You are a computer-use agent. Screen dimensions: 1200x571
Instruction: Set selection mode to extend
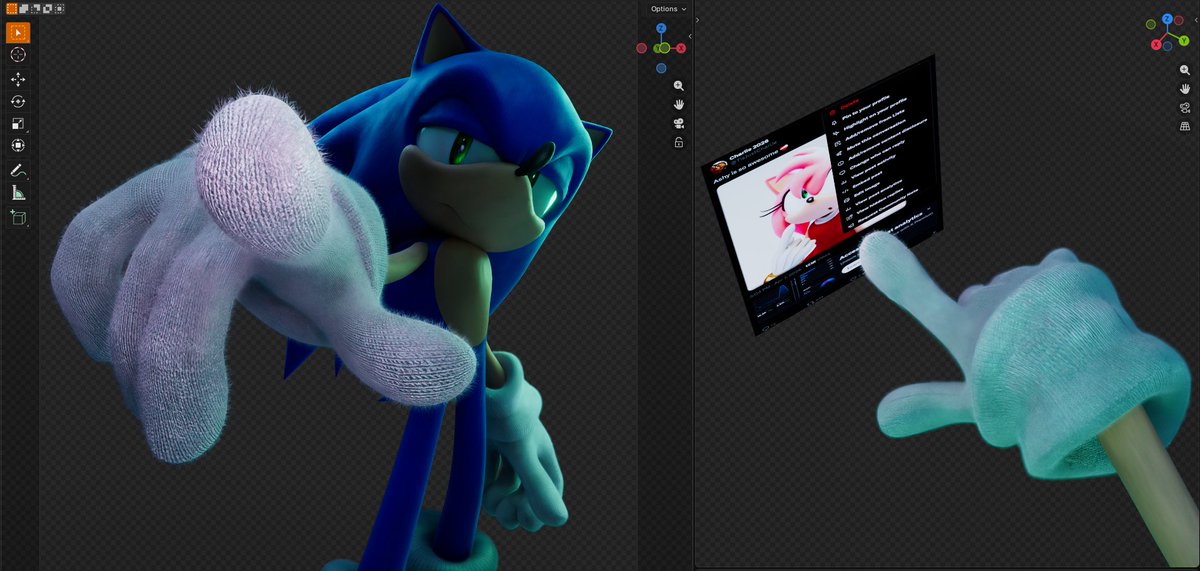(24, 8)
